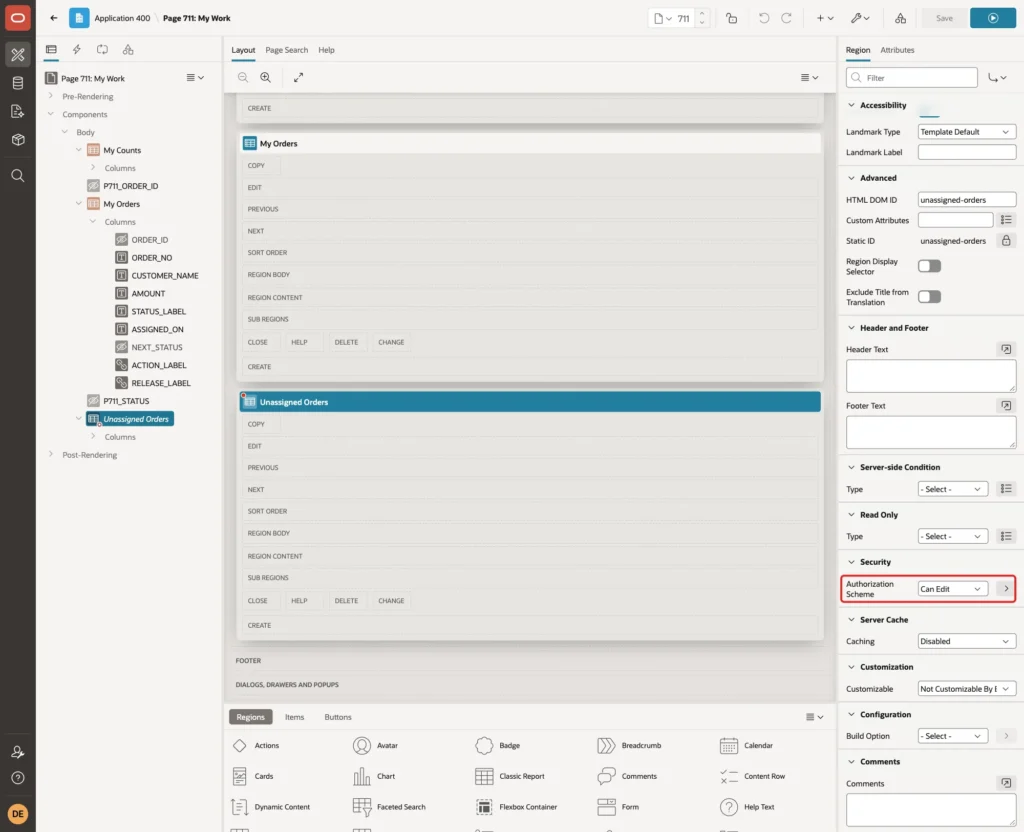This screenshot has width=1024, height=832.
Task: Open Gallery cube icon in sidebar
Action: [x=18, y=140]
